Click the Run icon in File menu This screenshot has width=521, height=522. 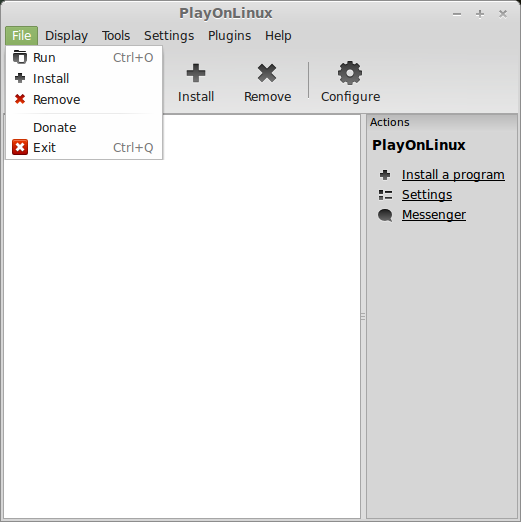(x=20, y=57)
